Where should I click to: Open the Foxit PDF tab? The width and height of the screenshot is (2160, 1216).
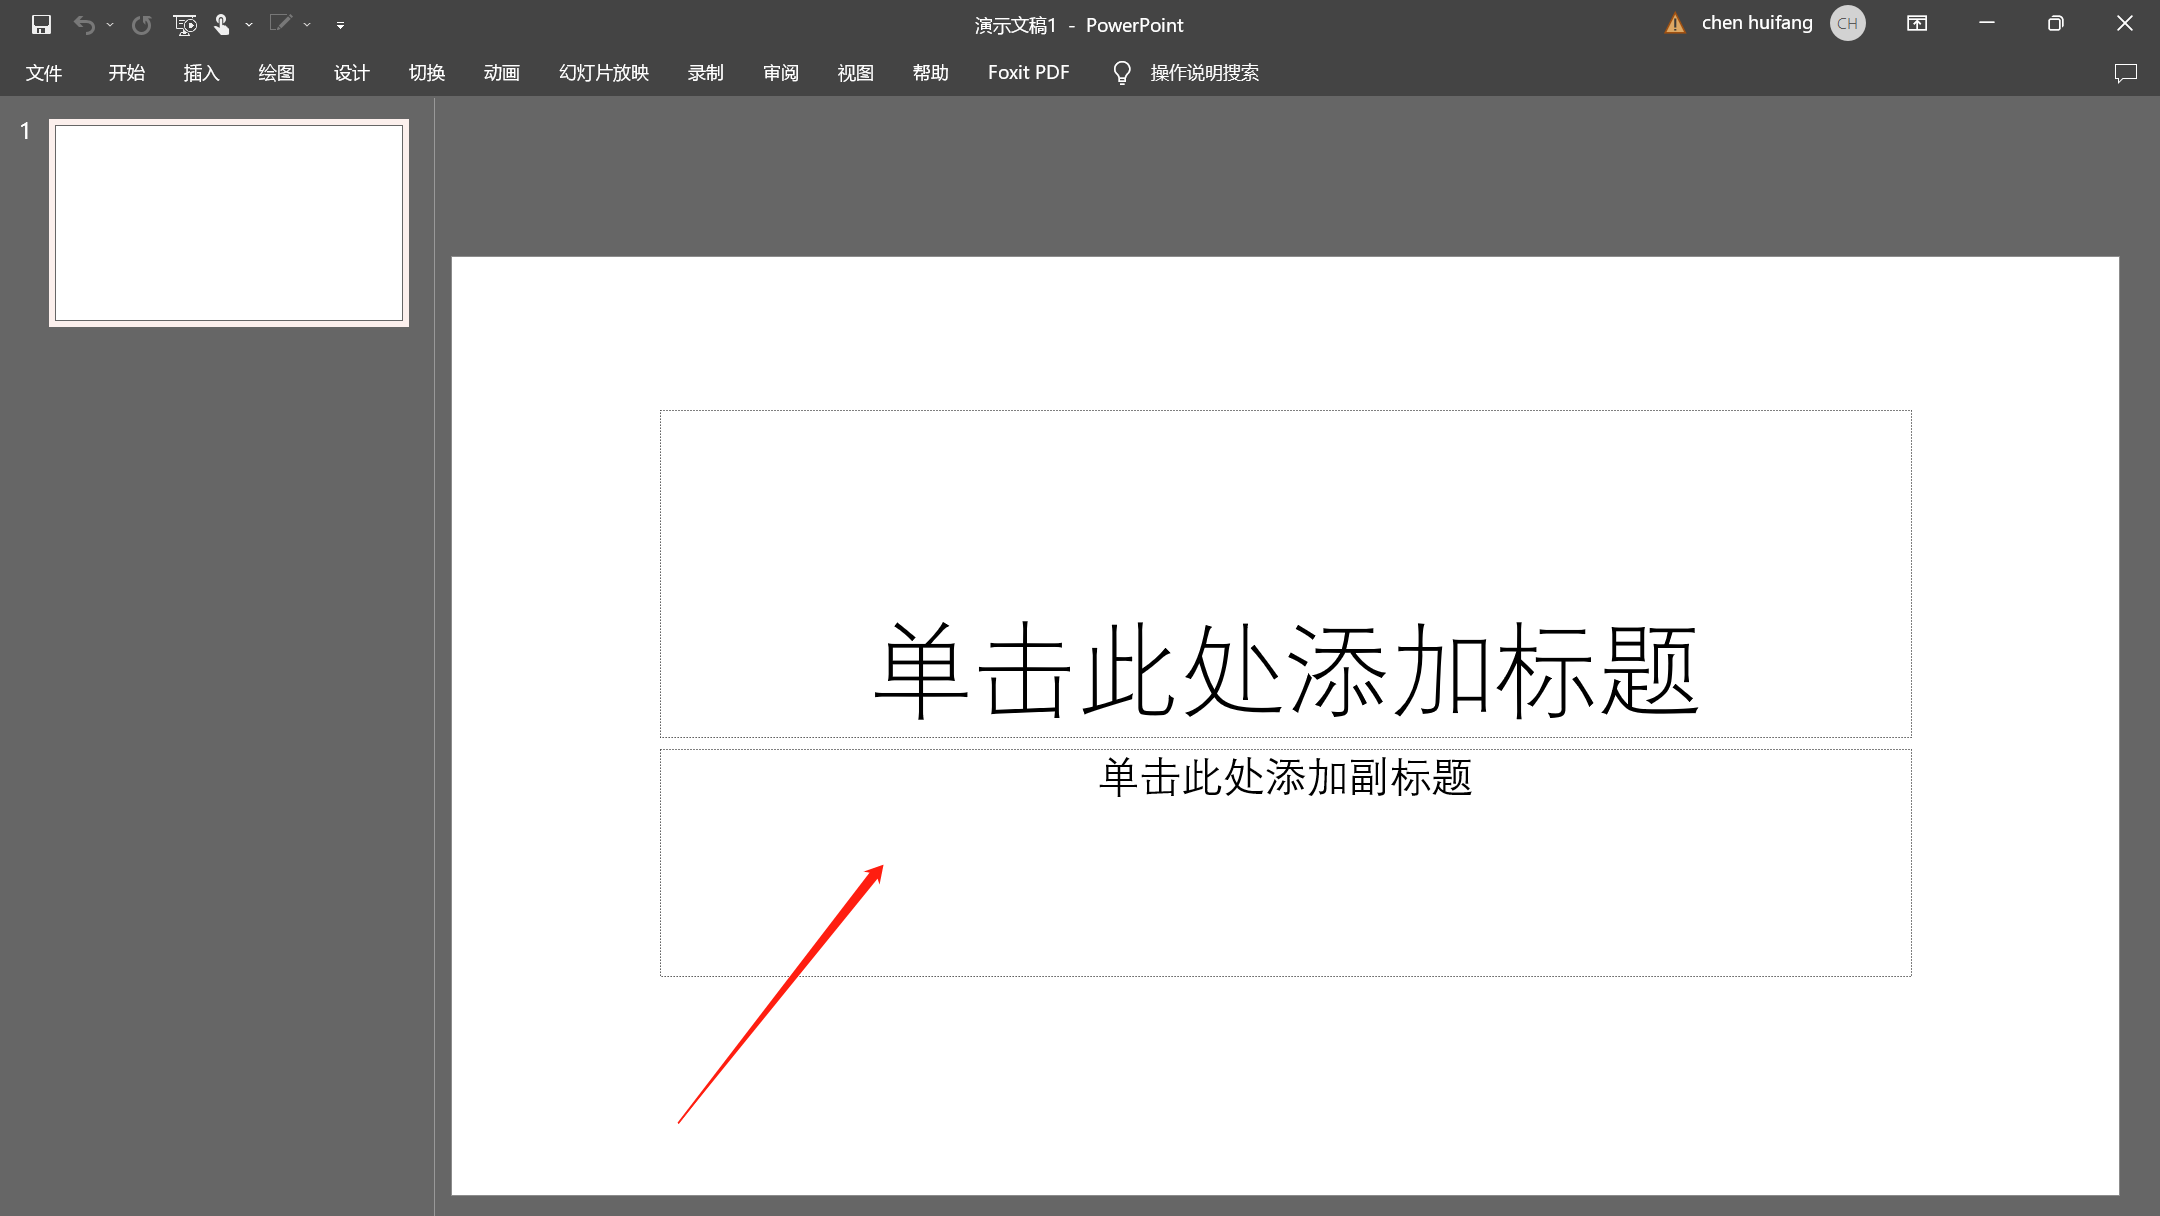coord(1029,73)
